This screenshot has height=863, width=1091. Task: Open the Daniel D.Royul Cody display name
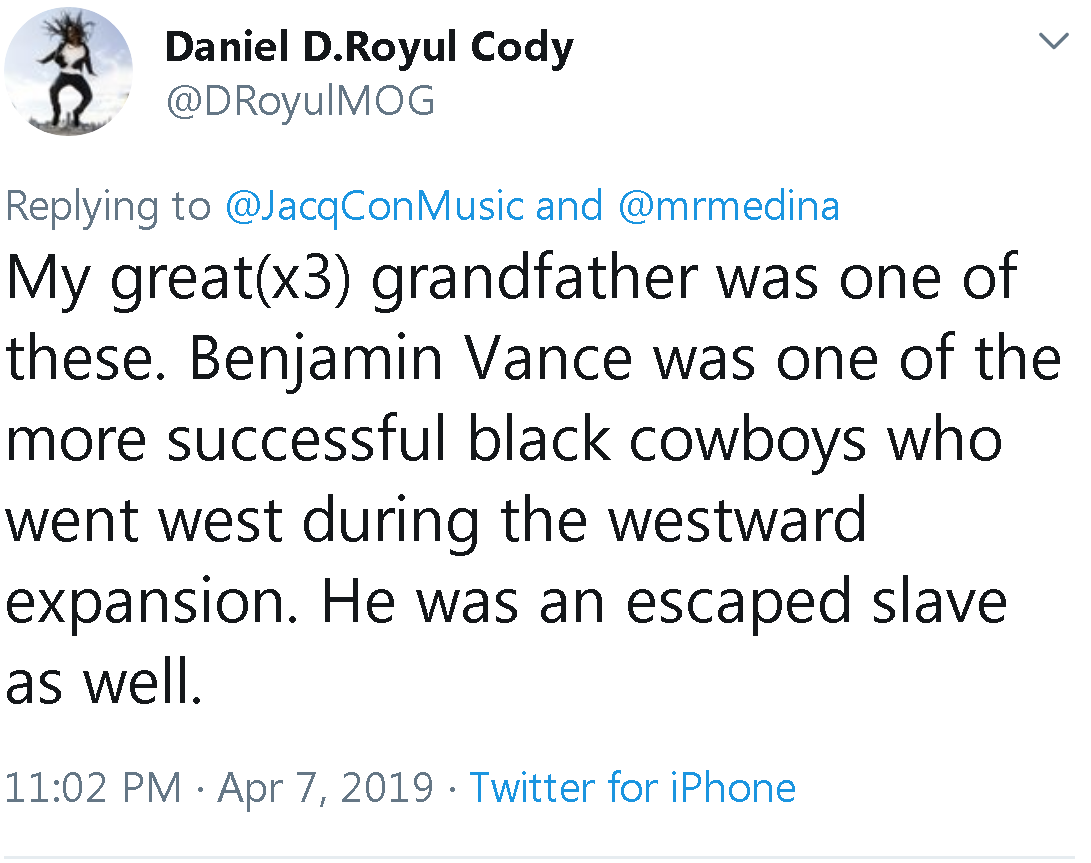[x=368, y=47]
